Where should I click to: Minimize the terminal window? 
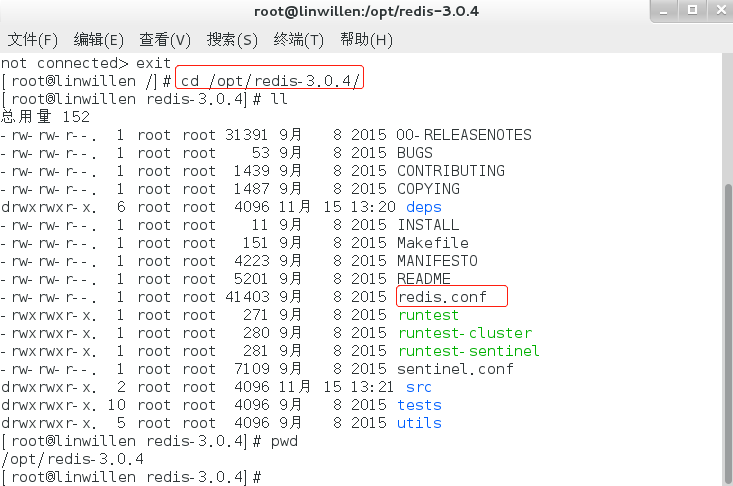click(664, 10)
